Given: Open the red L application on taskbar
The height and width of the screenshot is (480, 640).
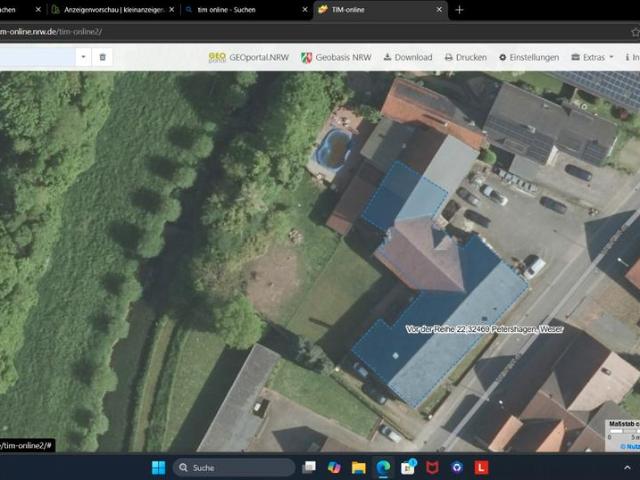Looking at the screenshot, I should [481, 468].
